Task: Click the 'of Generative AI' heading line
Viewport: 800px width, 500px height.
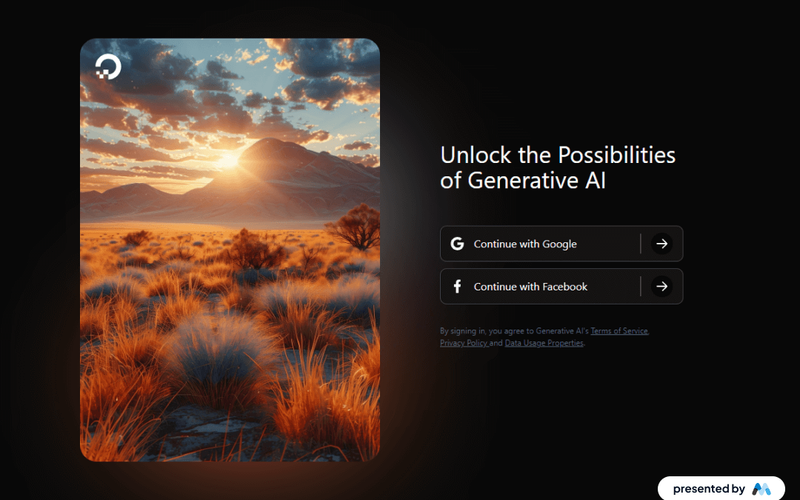Action: coord(523,181)
